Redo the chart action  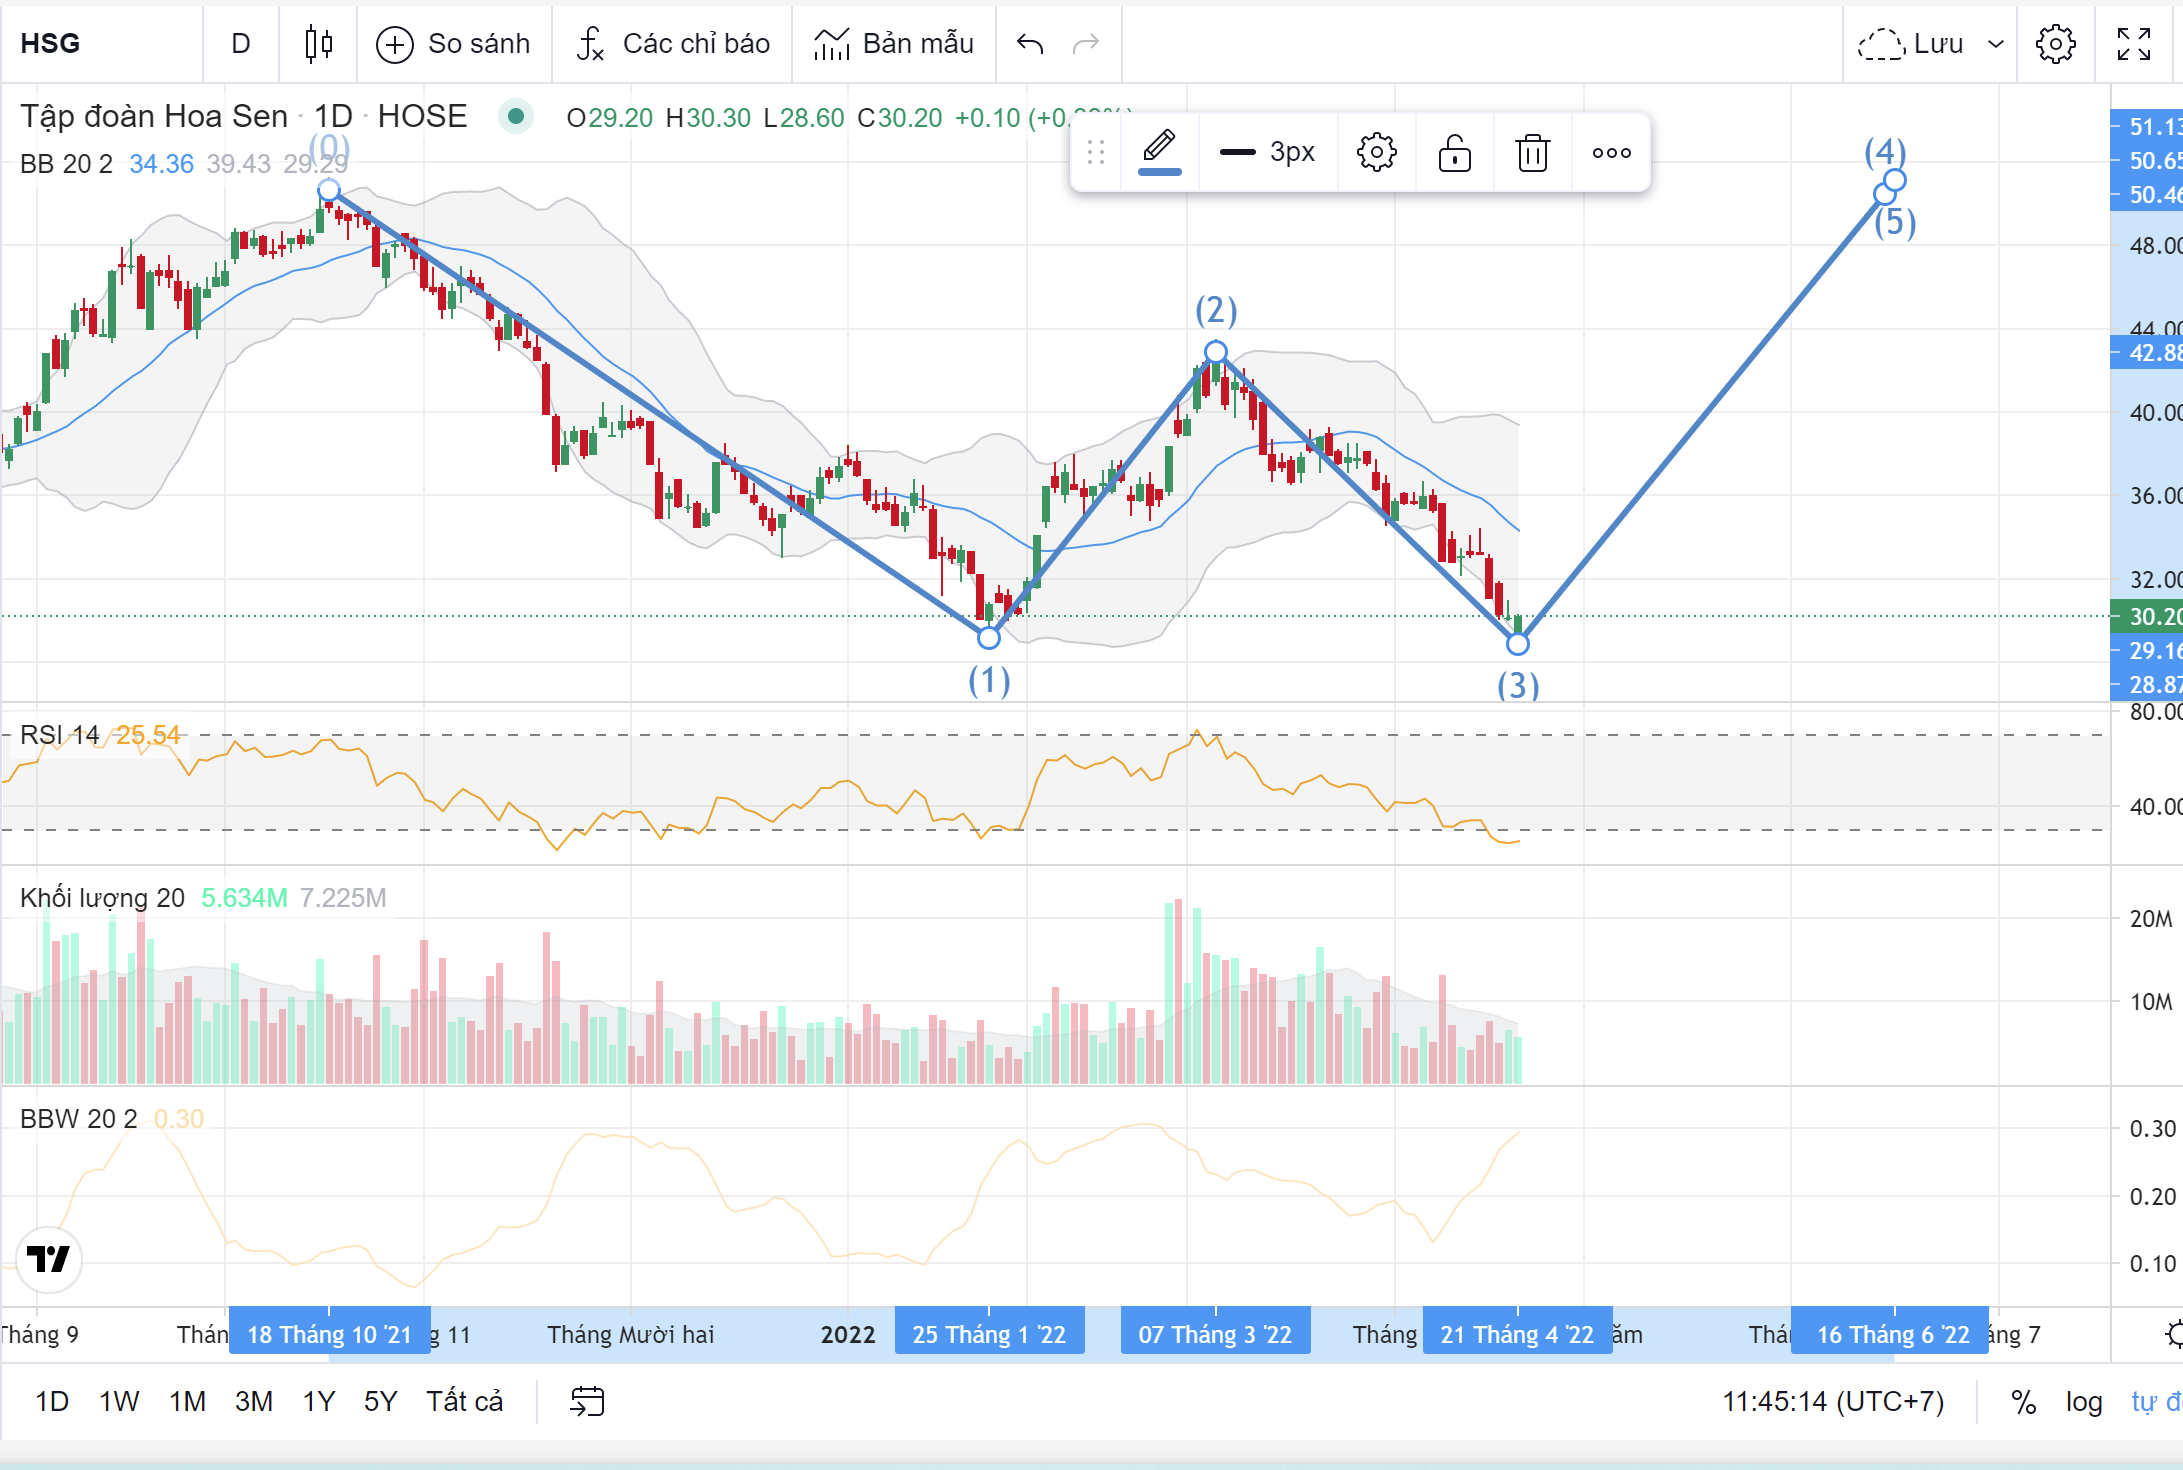1086,44
